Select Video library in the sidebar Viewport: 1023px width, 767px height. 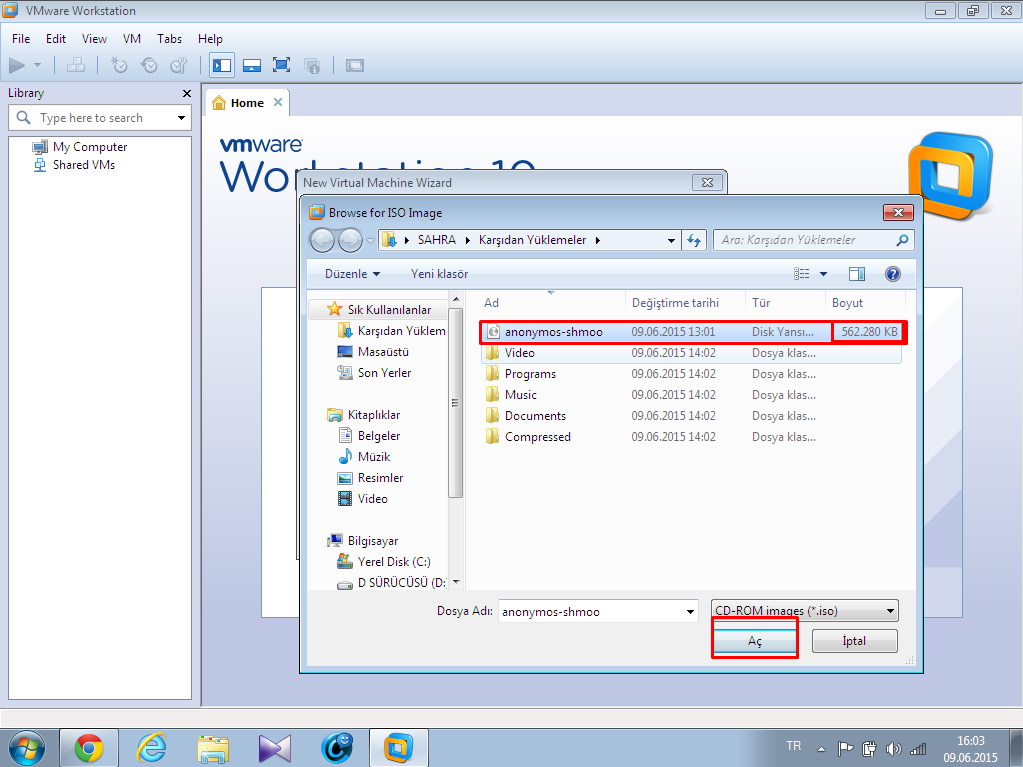click(363, 498)
